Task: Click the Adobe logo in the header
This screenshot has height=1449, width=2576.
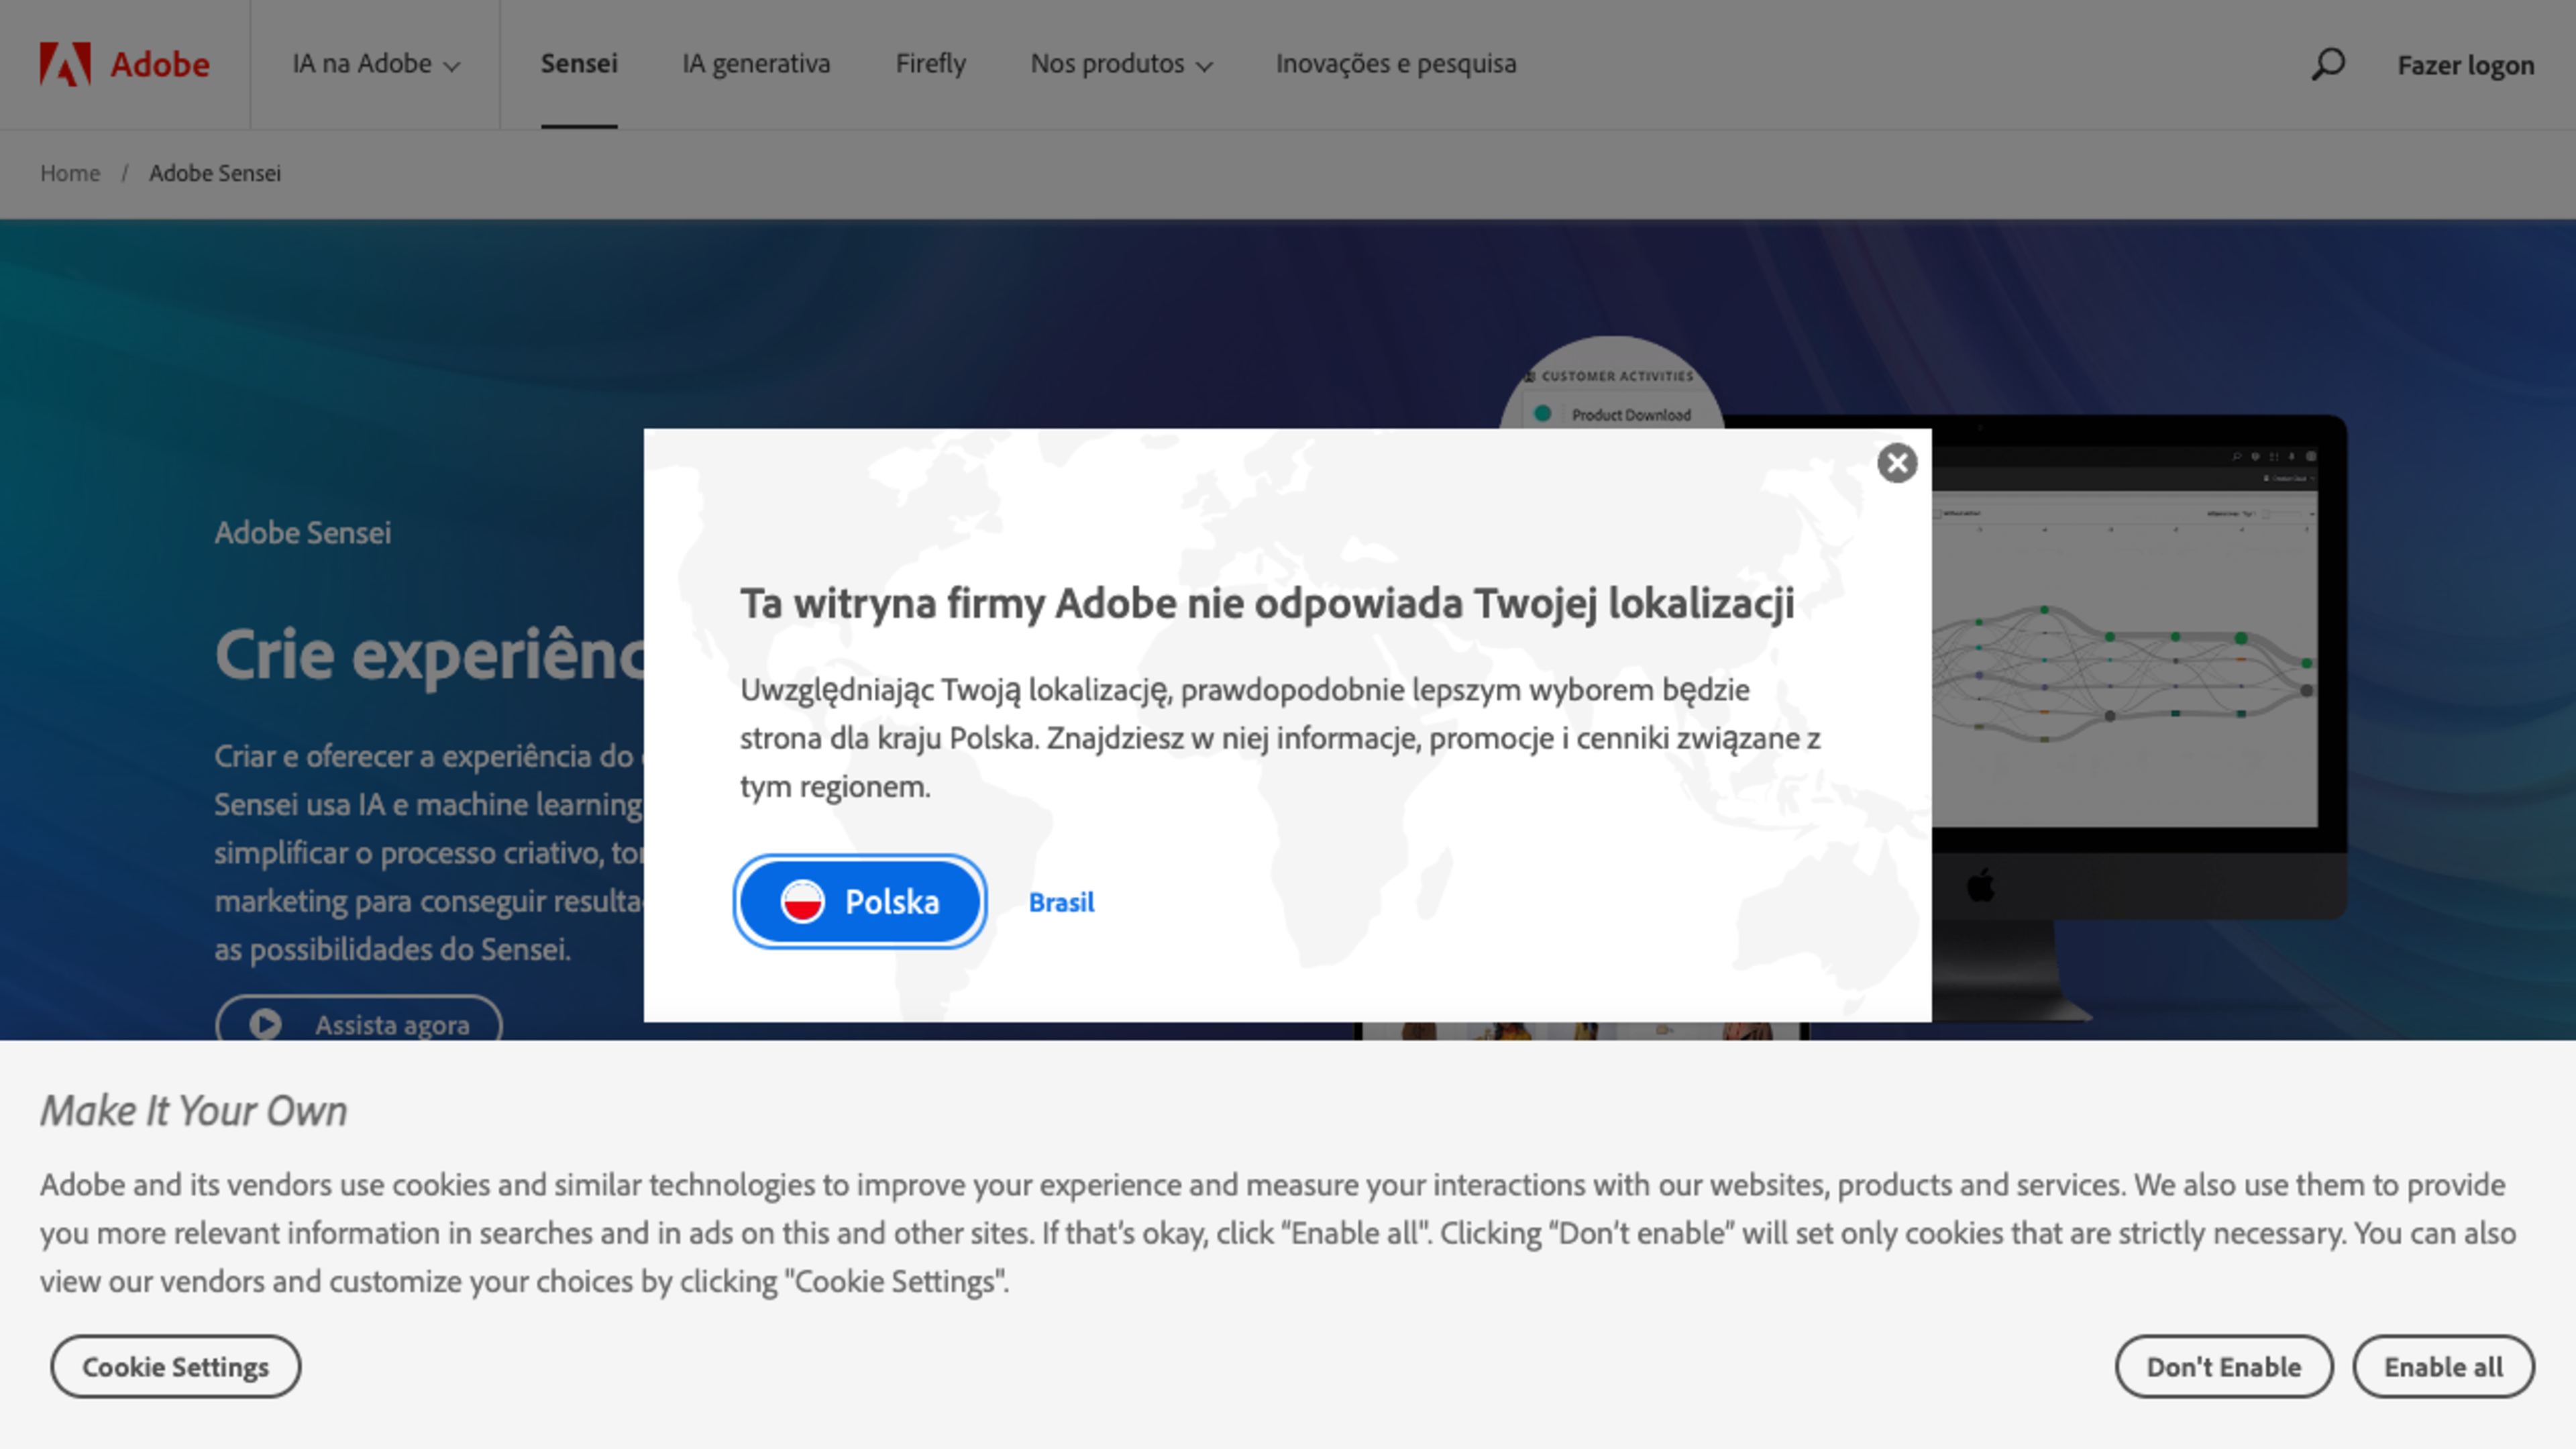Action: 124,64
